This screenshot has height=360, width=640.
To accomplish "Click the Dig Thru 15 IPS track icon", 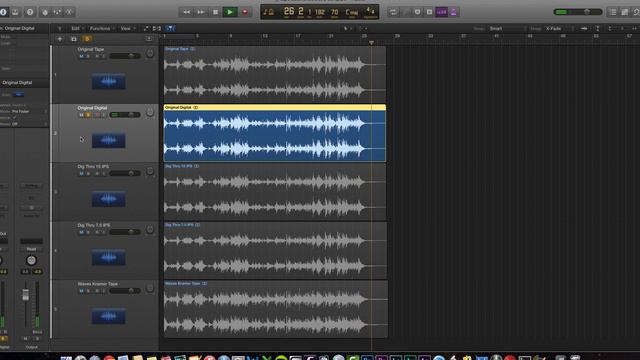I will click(109, 199).
